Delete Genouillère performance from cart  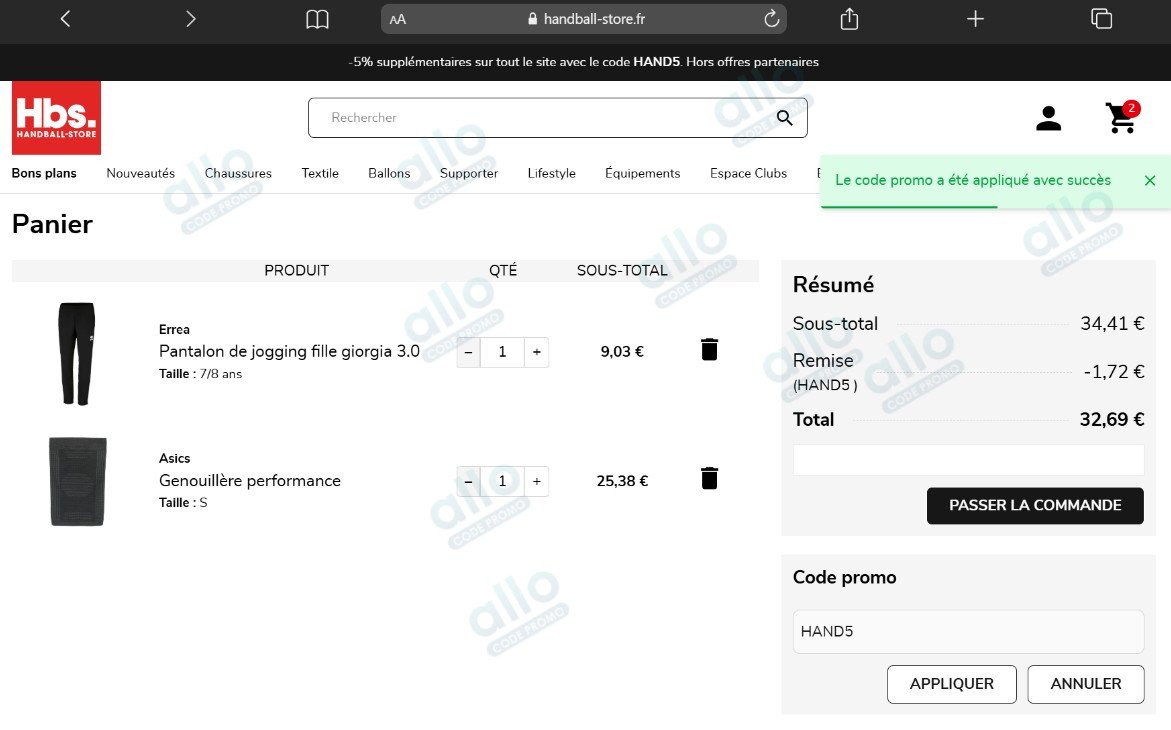(709, 478)
